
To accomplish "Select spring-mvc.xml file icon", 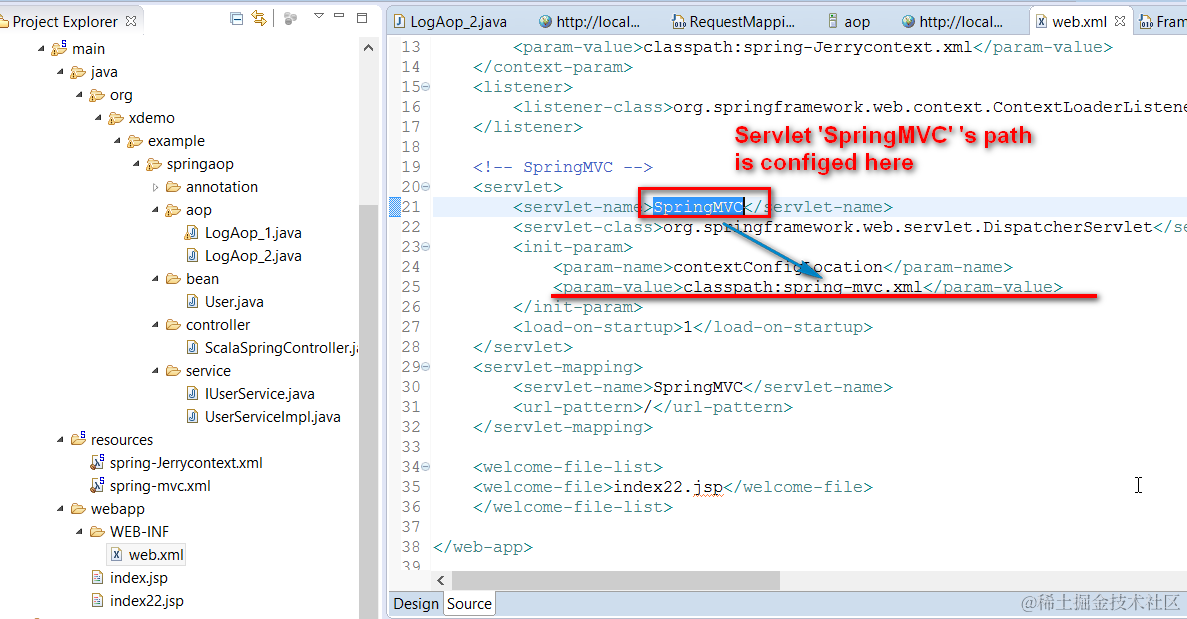I will click(x=98, y=484).
